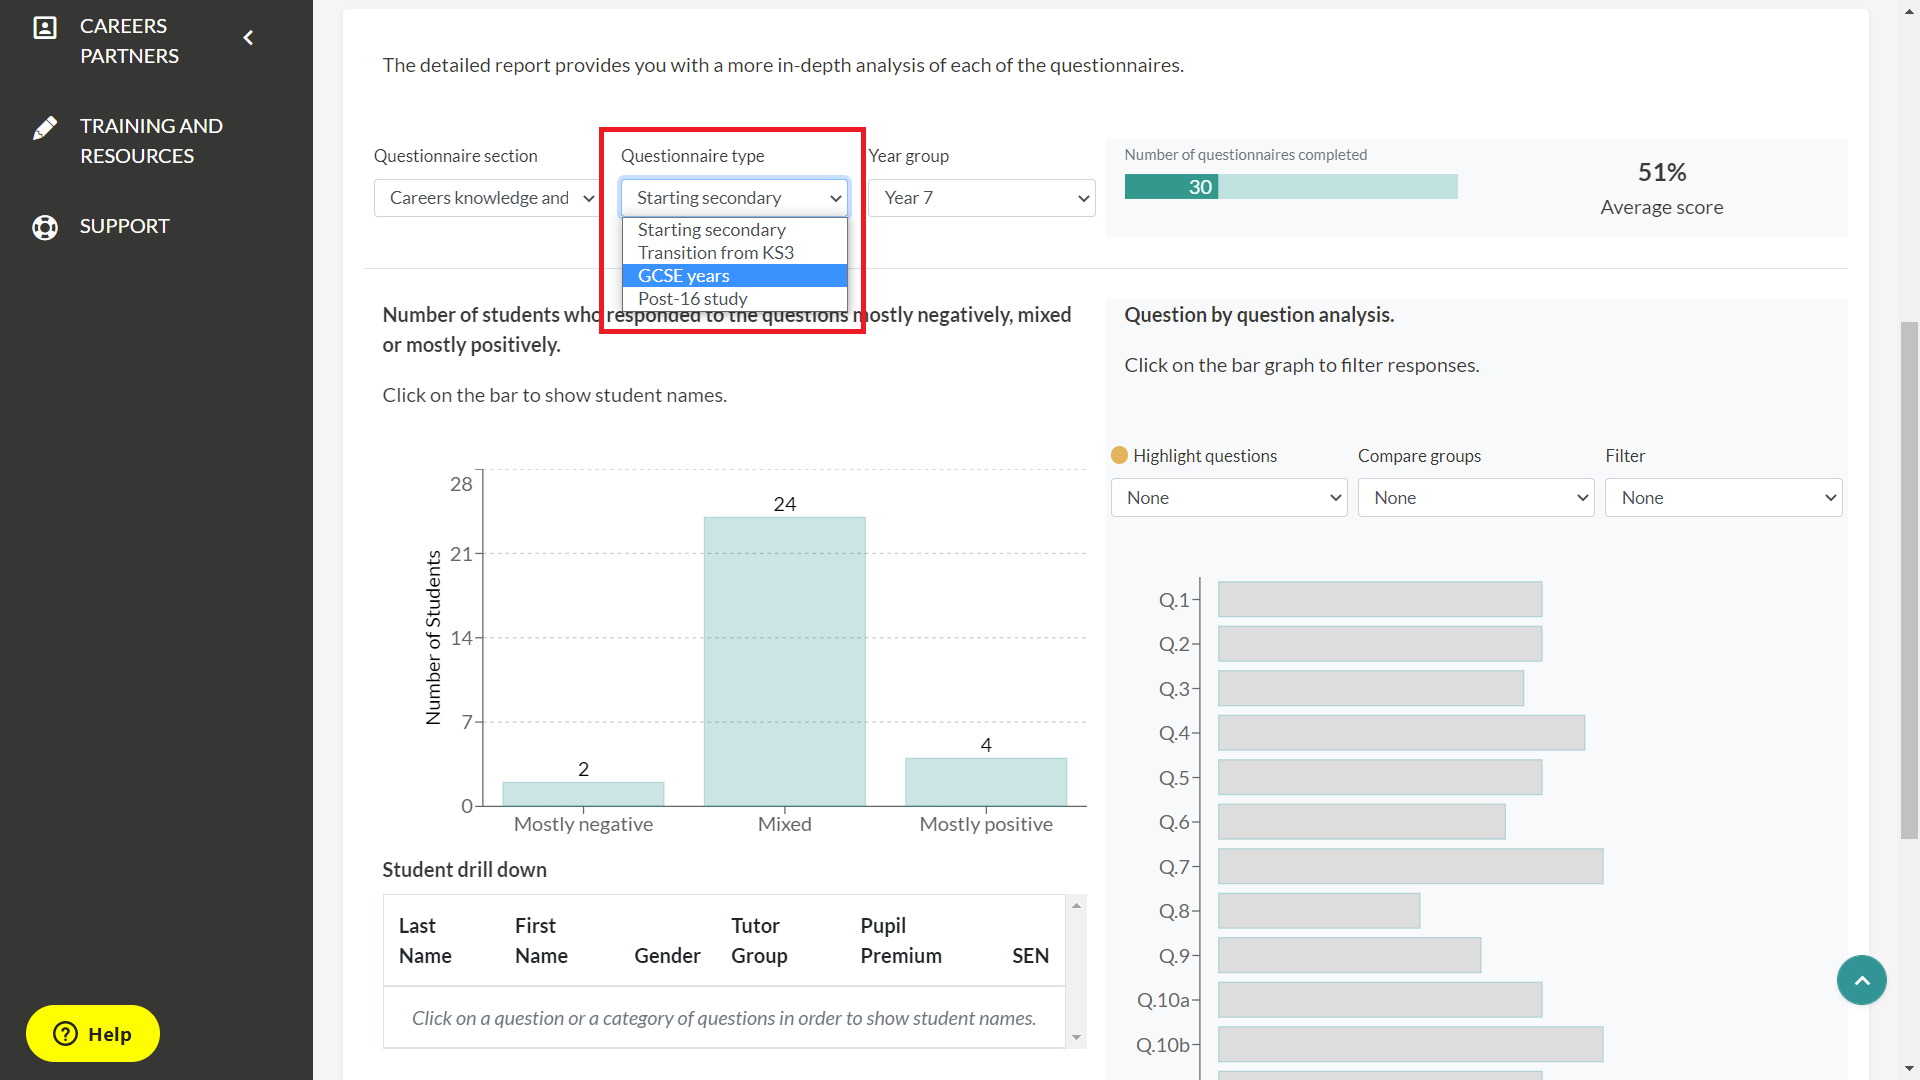Open the Highlight questions dropdown
The height and width of the screenshot is (1080, 1920).
[x=1229, y=498]
